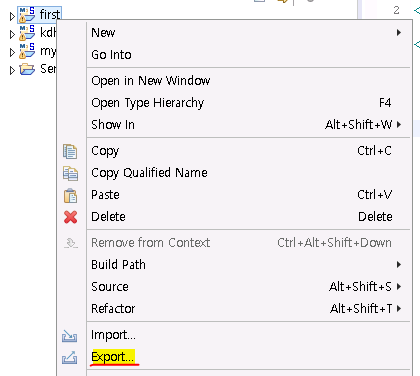Click the 'kd' project icon in tree

27,33
